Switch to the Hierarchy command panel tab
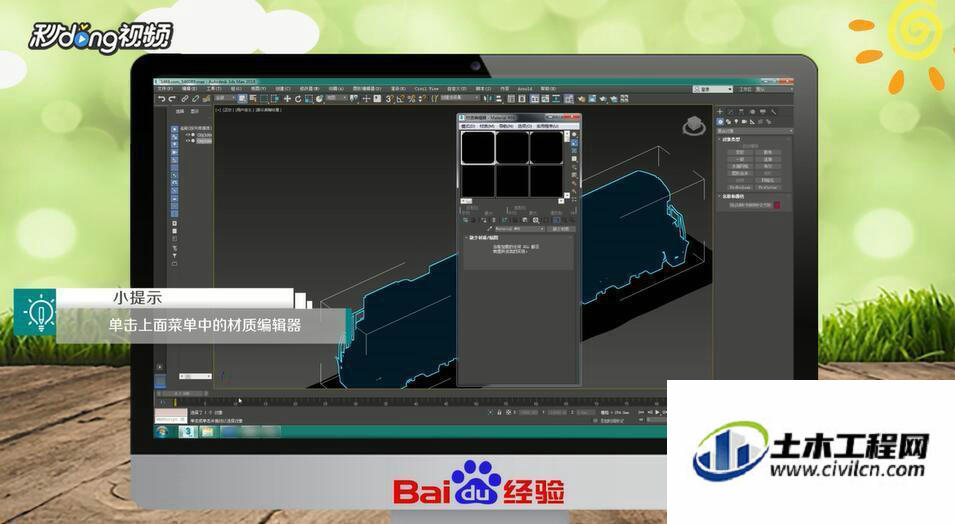The height and width of the screenshot is (524, 955). click(x=741, y=112)
